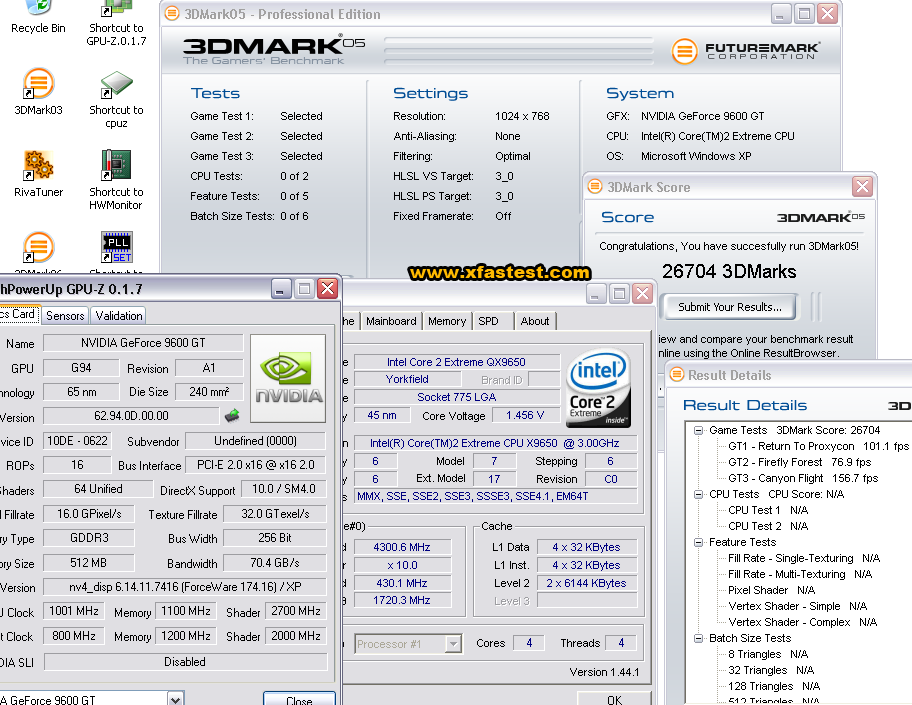Click the Socket 775 LGA package field
912x705 pixels.
pyautogui.click(x=457, y=397)
